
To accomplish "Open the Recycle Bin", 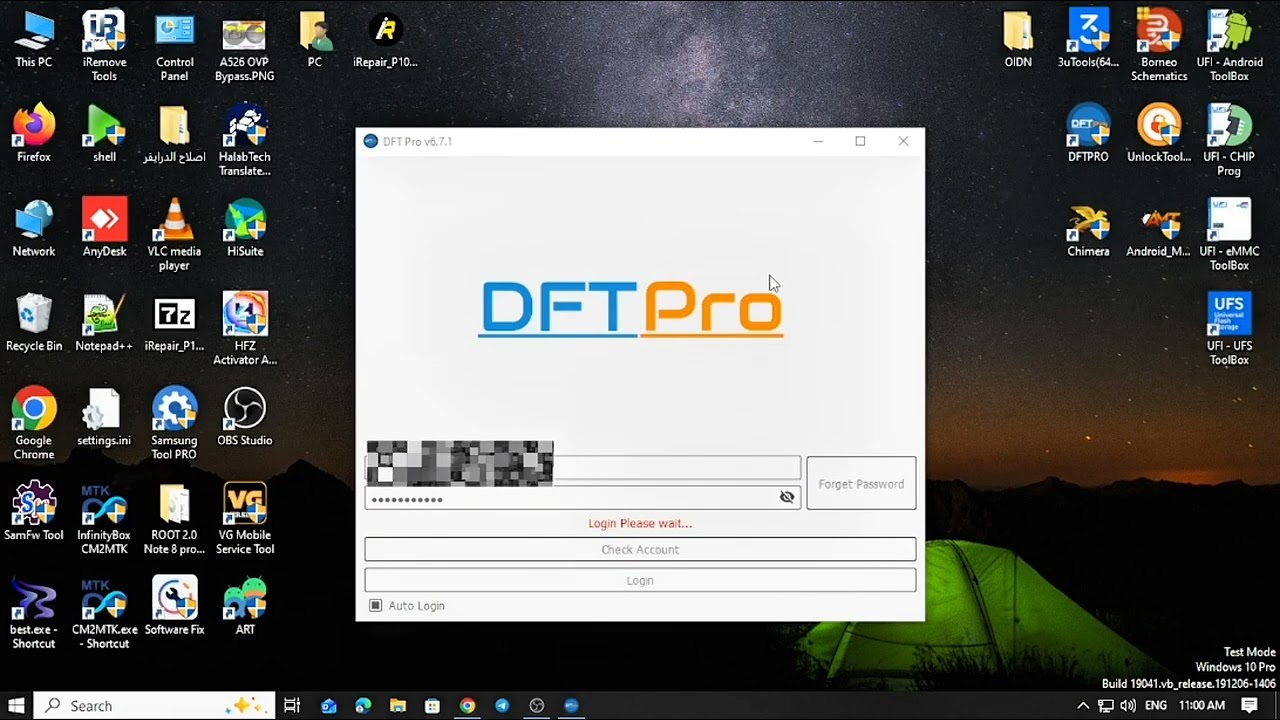I will click(34, 323).
